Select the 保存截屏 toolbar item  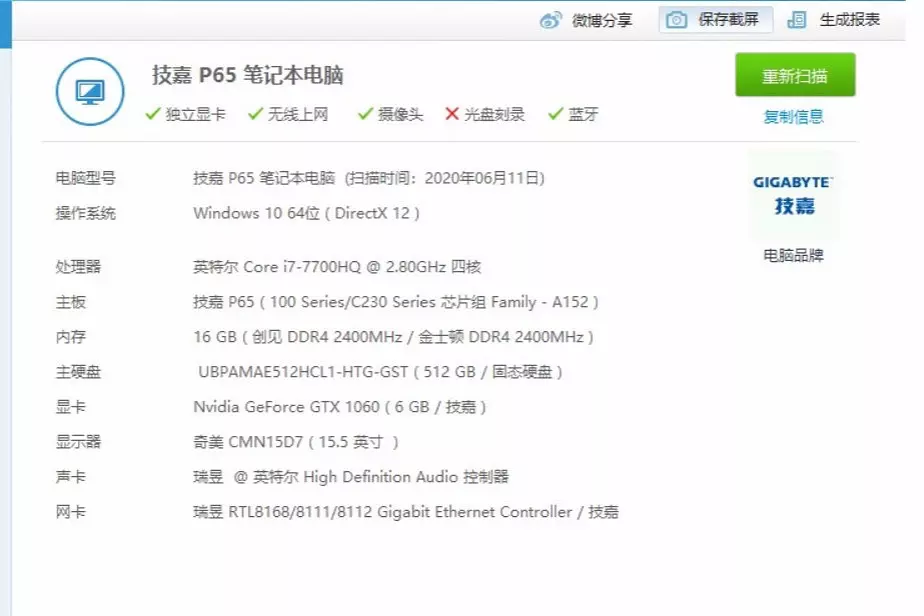click(727, 19)
